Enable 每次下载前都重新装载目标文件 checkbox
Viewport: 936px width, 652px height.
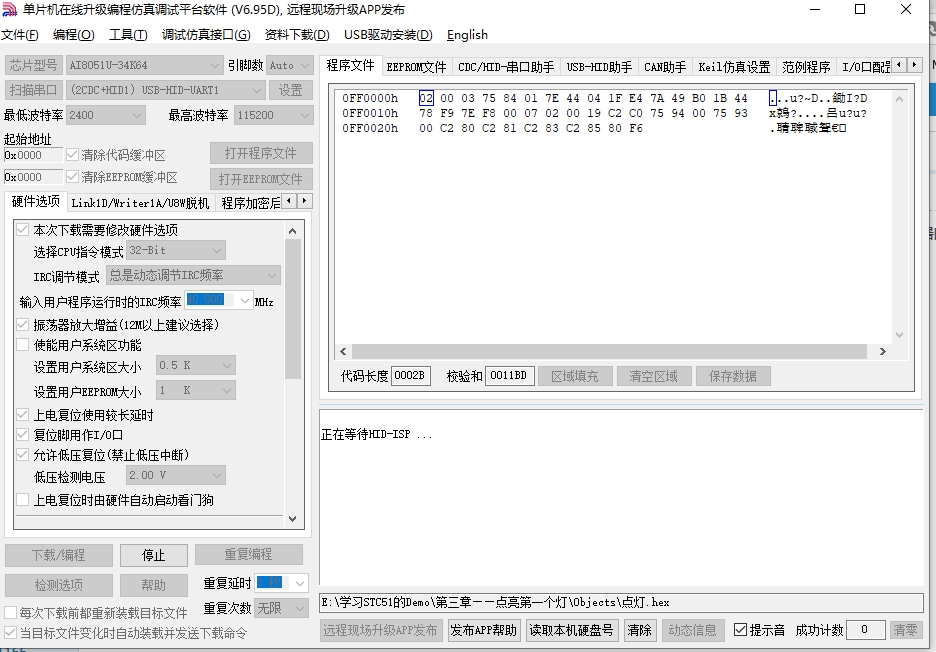click(10, 613)
